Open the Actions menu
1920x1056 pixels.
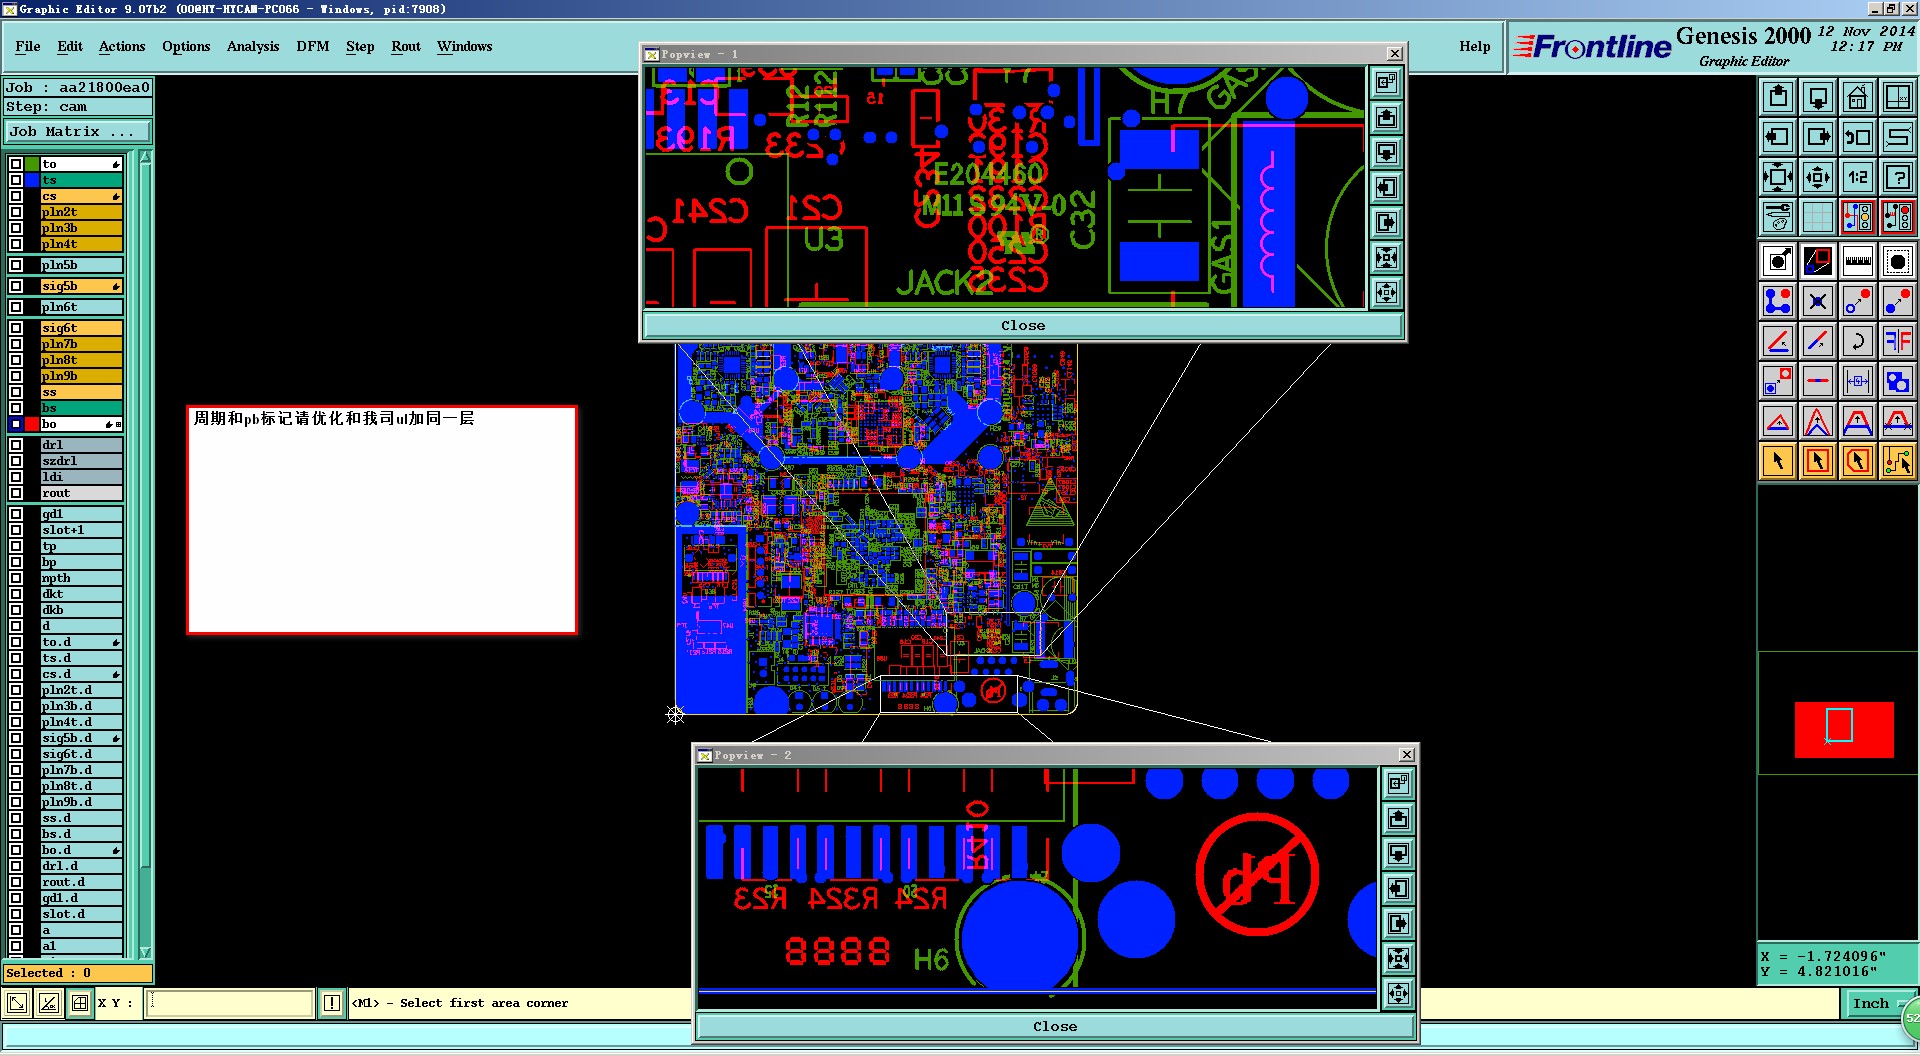coord(122,46)
